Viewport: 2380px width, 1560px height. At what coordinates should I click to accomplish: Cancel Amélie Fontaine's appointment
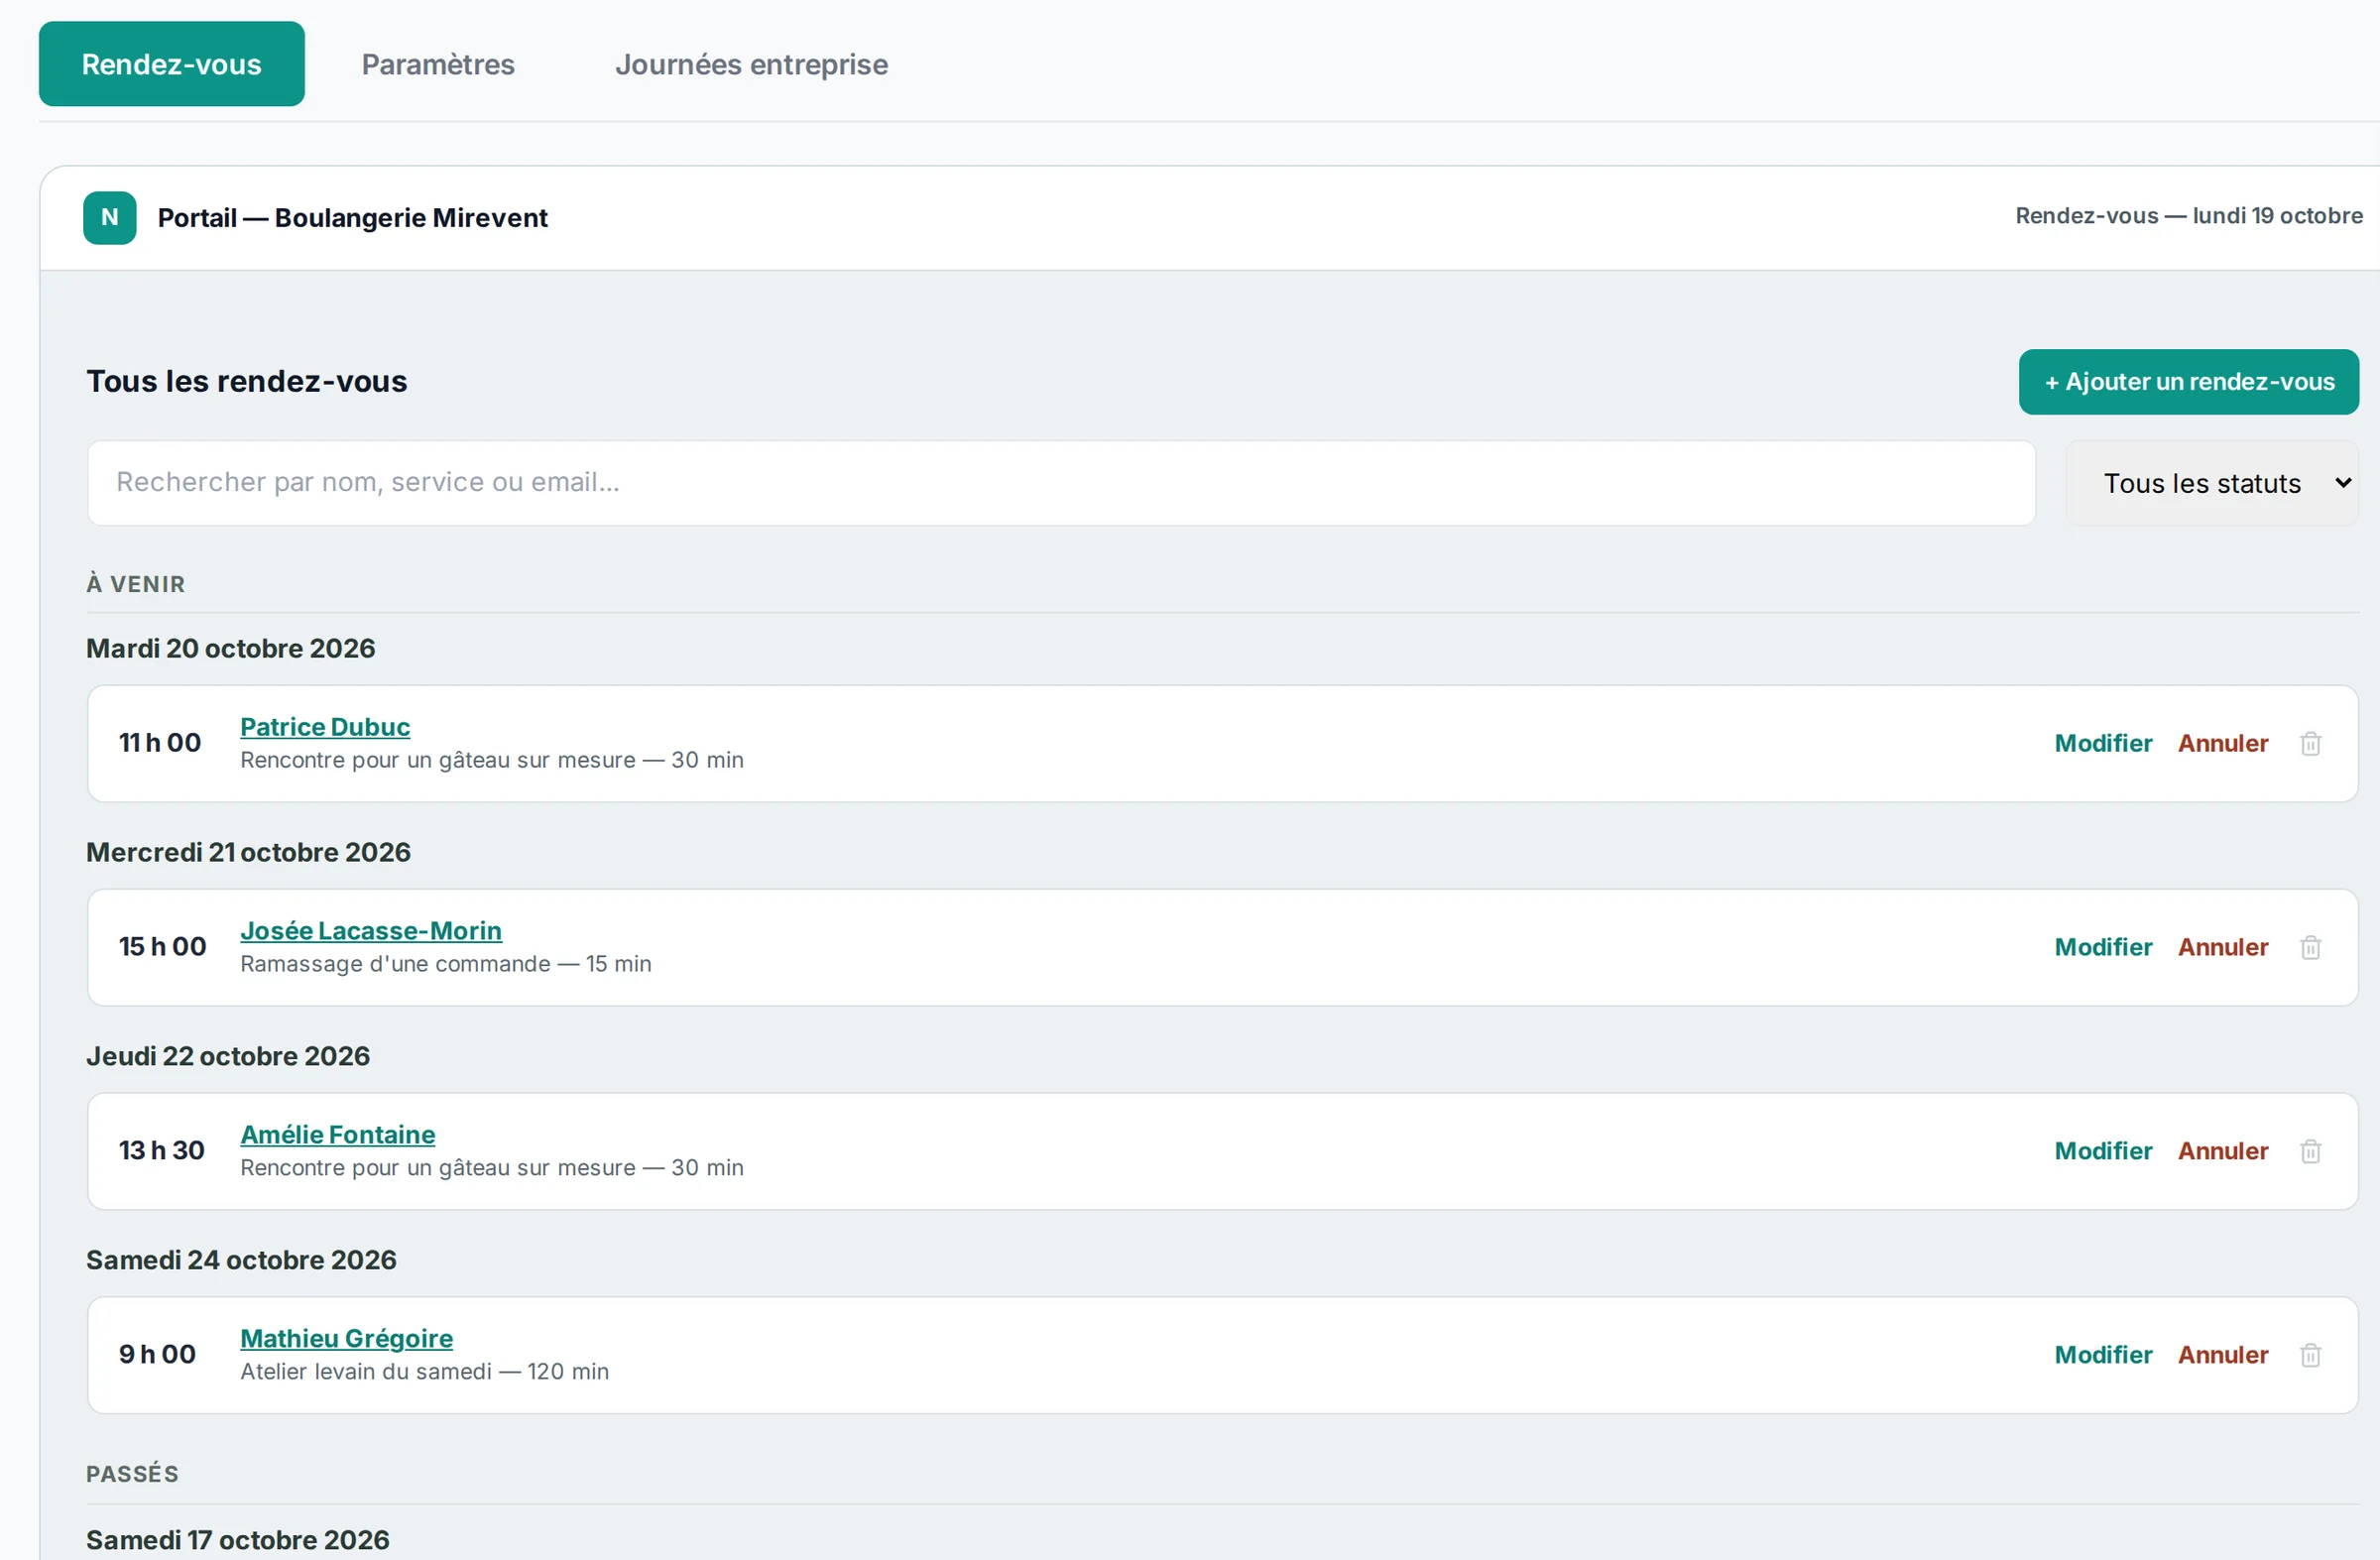(2223, 1151)
